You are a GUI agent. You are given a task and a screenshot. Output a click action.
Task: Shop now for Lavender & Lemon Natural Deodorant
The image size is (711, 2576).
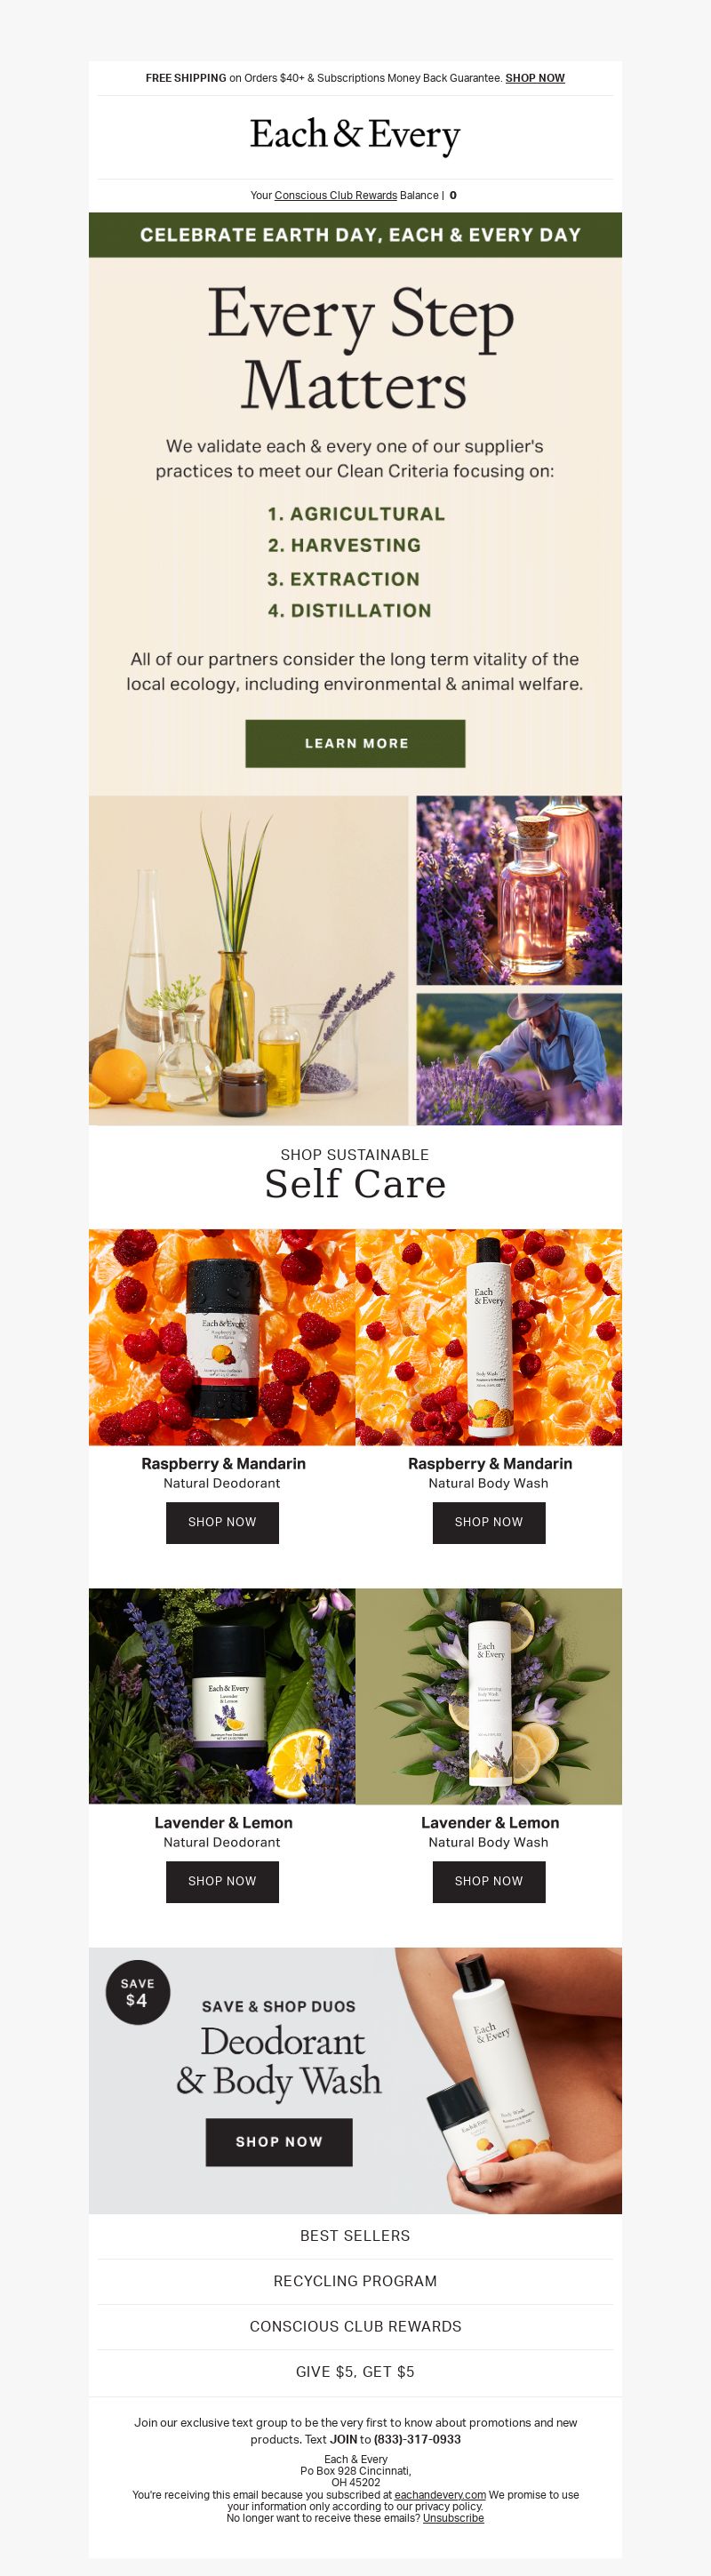222,1881
